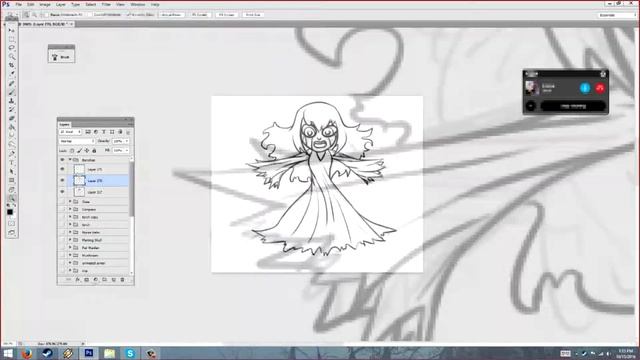Enable Zoom All Windows checkbox
This screenshot has height=360, width=640.
click(91, 15)
